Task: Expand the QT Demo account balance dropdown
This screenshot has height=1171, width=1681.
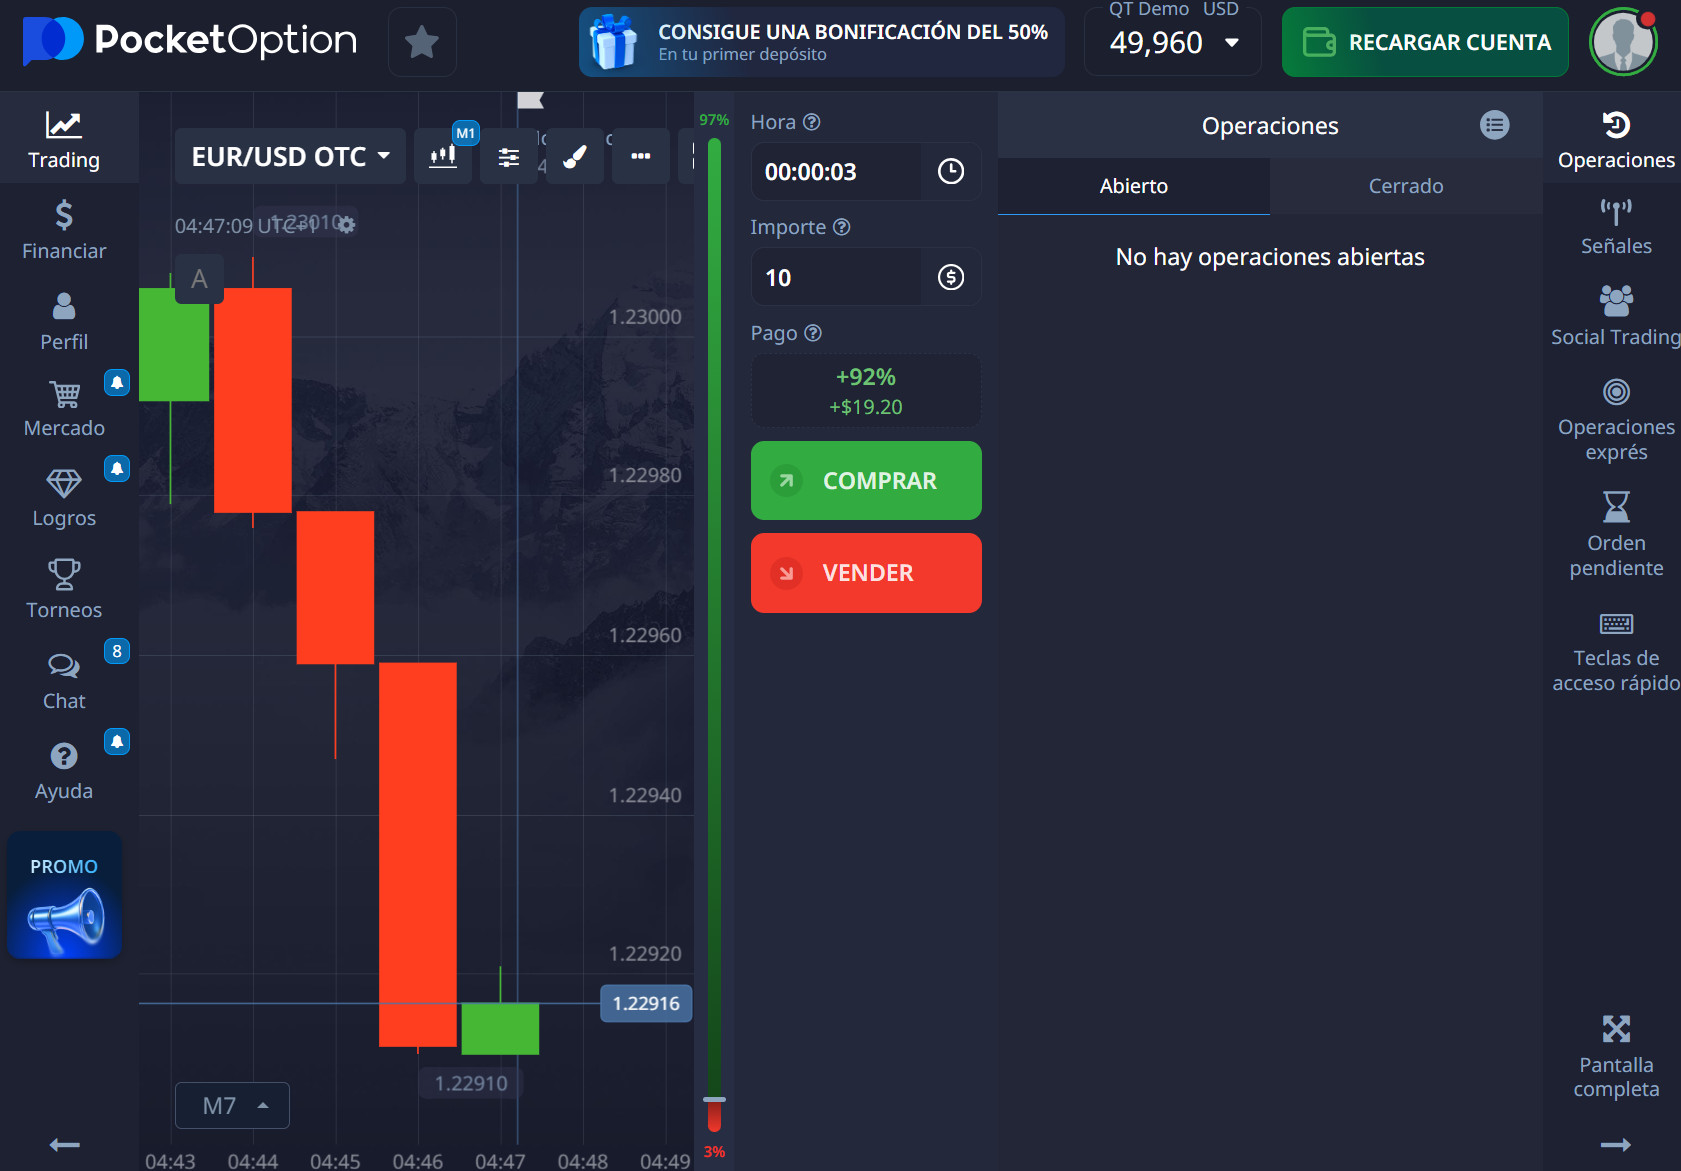Action: (x=1173, y=42)
